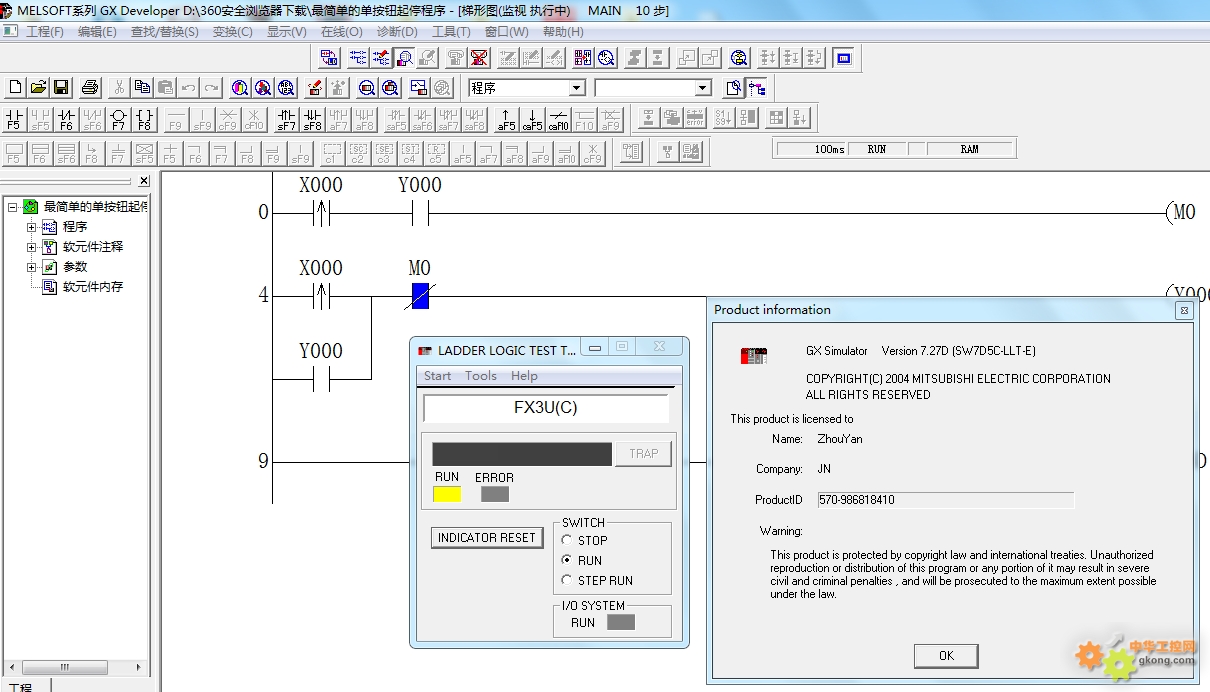Copy selection with the copy toolbar icon
Image resolution: width=1210 pixels, height=692 pixels.
[143, 88]
